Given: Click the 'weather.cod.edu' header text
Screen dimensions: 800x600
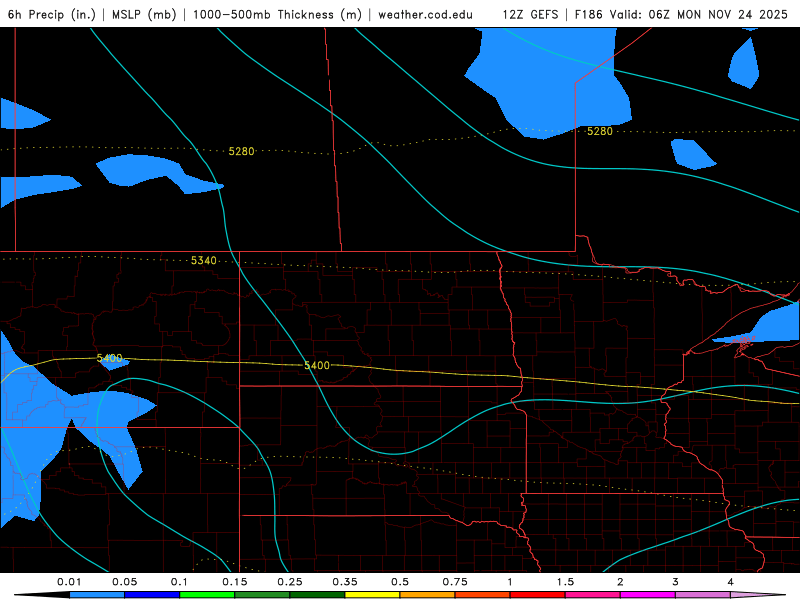Looking at the screenshot, I should point(426,14).
